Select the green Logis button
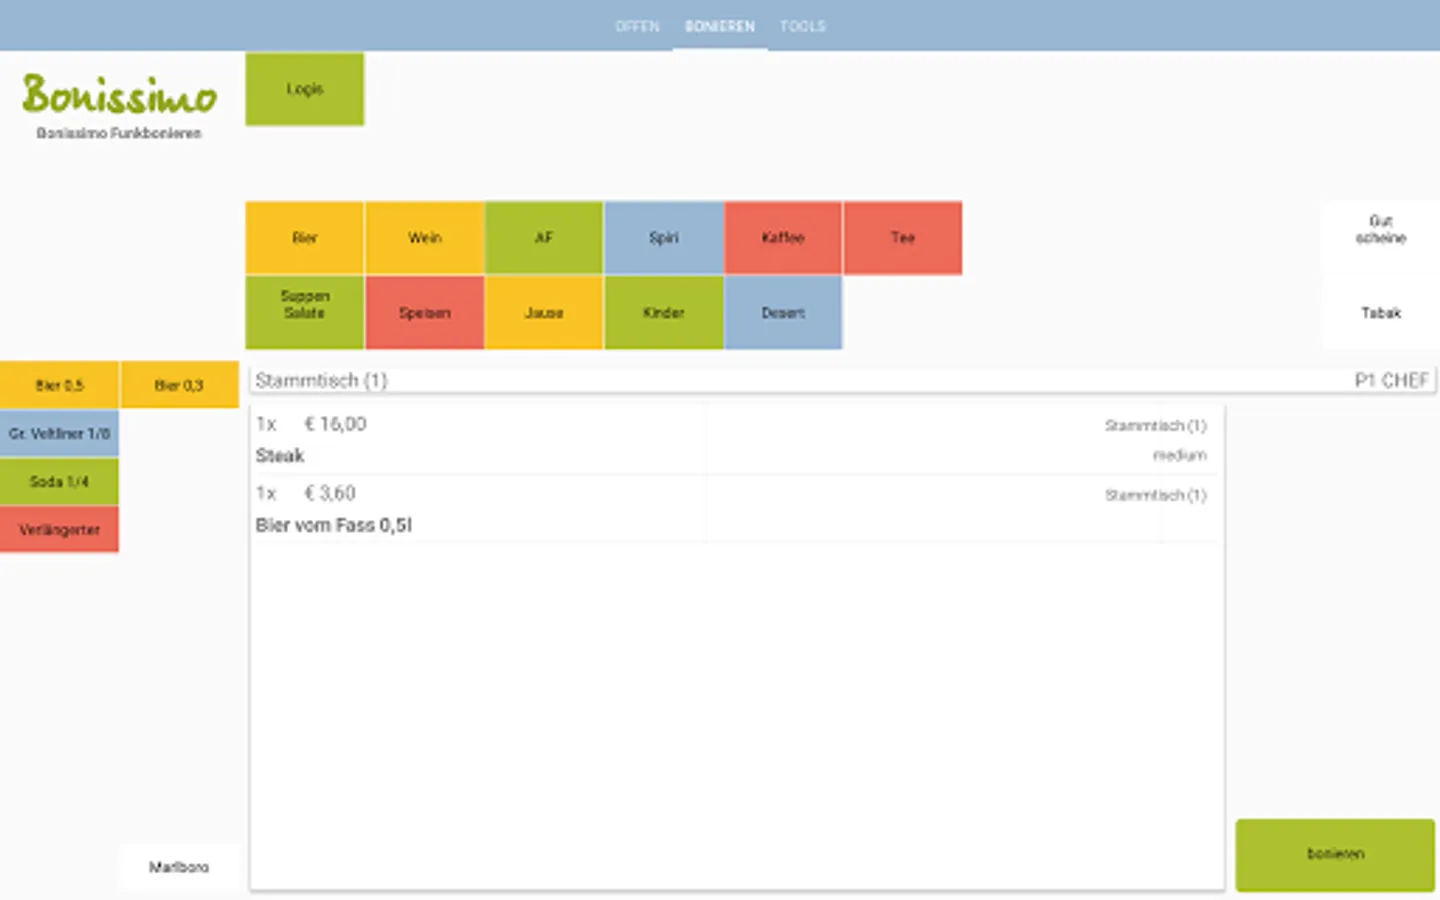This screenshot has height=900, width=1440. [x=305, y=89]
